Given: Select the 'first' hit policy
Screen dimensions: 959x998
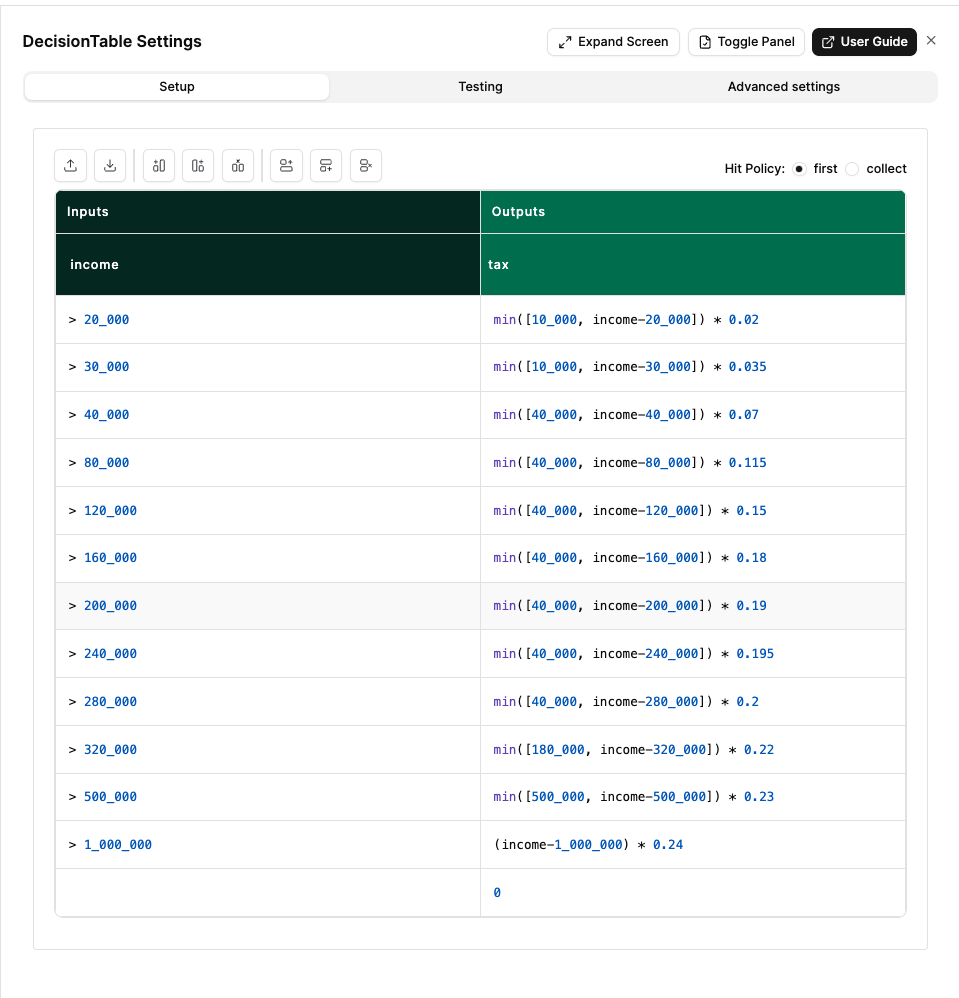Looking at the screenshot, I should tap(799, 169).
